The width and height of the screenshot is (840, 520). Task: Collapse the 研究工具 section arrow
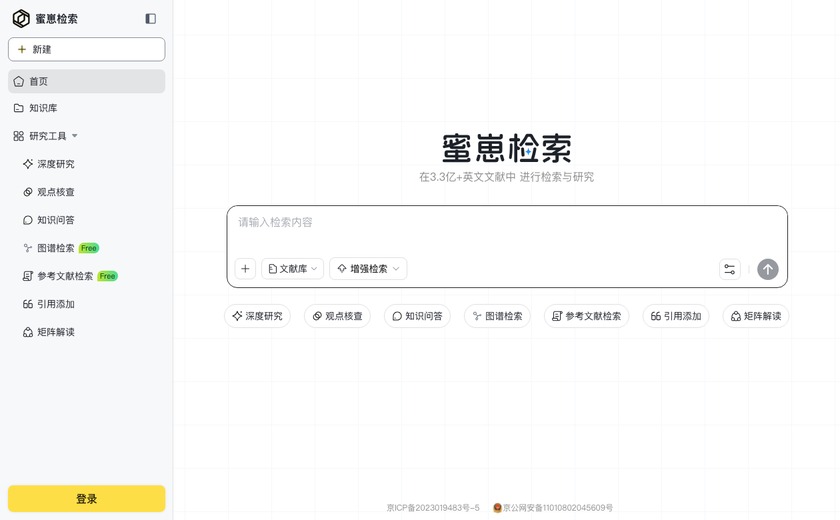[x=74, y=136]
